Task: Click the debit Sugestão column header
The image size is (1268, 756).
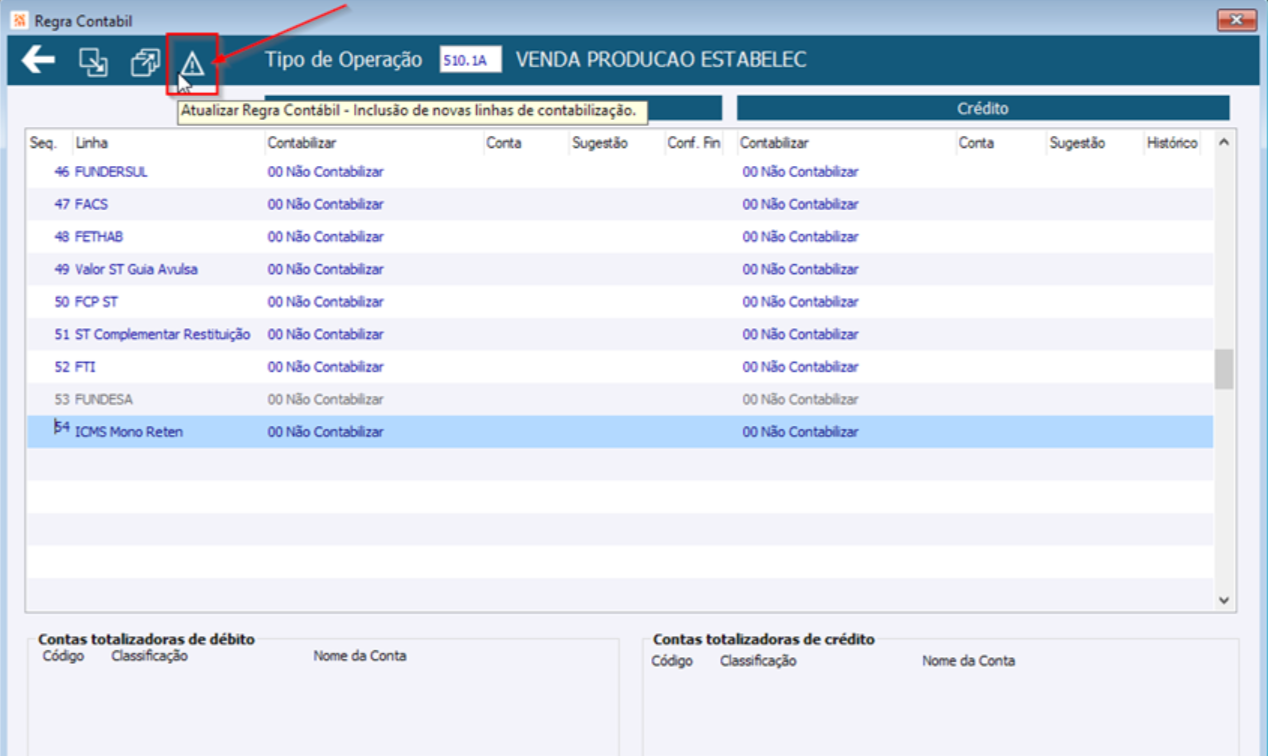Action: (x=600, y=143)
